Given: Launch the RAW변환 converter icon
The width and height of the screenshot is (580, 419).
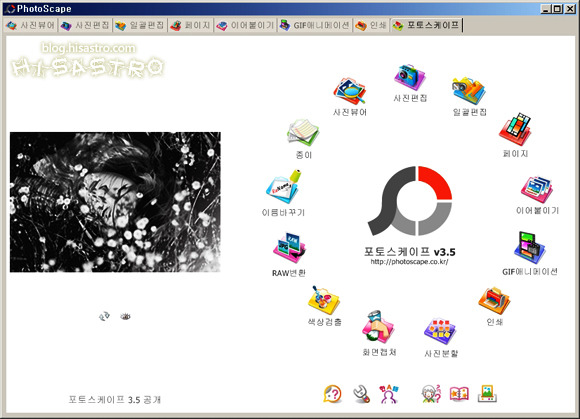Looking at the screenshot, I should (289, 248).
